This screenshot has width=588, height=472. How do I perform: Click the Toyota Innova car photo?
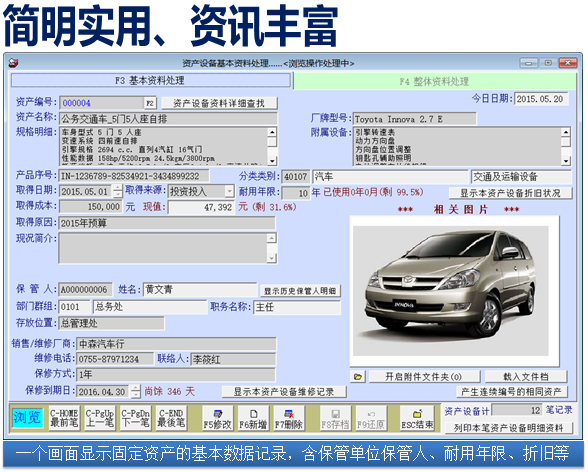tap(451, 291)
